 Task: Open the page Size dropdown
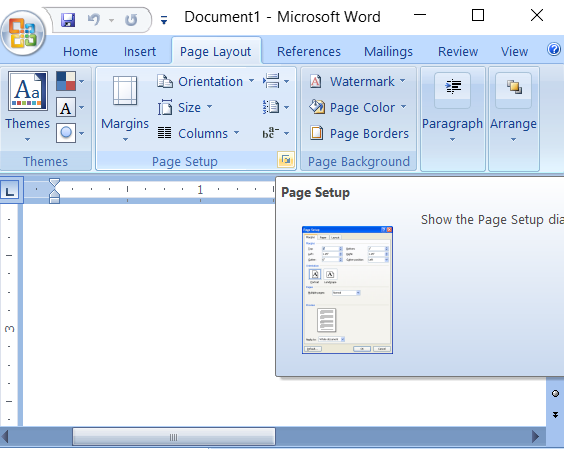[x=185, y=107]
